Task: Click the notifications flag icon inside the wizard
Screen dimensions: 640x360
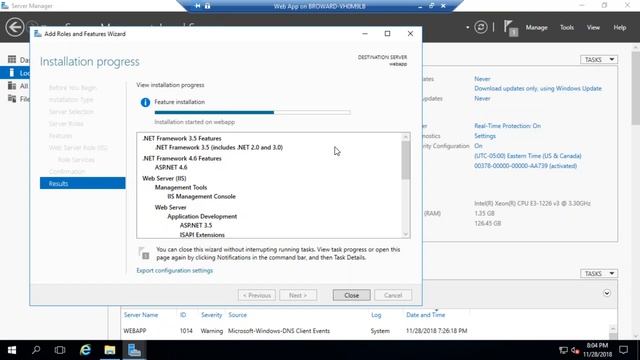Action: 144,253
